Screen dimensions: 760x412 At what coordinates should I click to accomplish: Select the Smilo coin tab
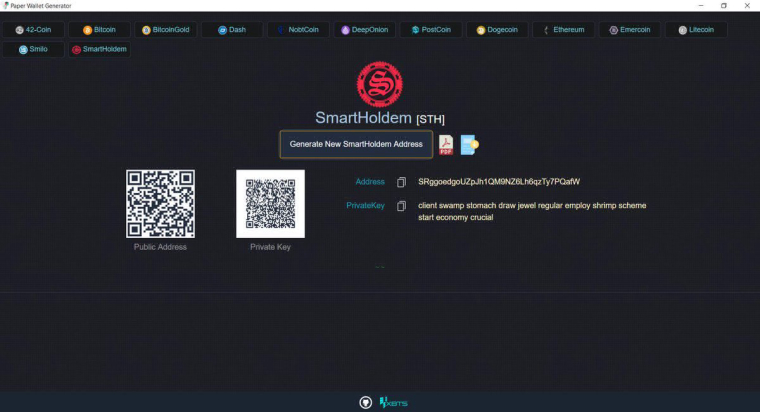(x=33, y=49)
